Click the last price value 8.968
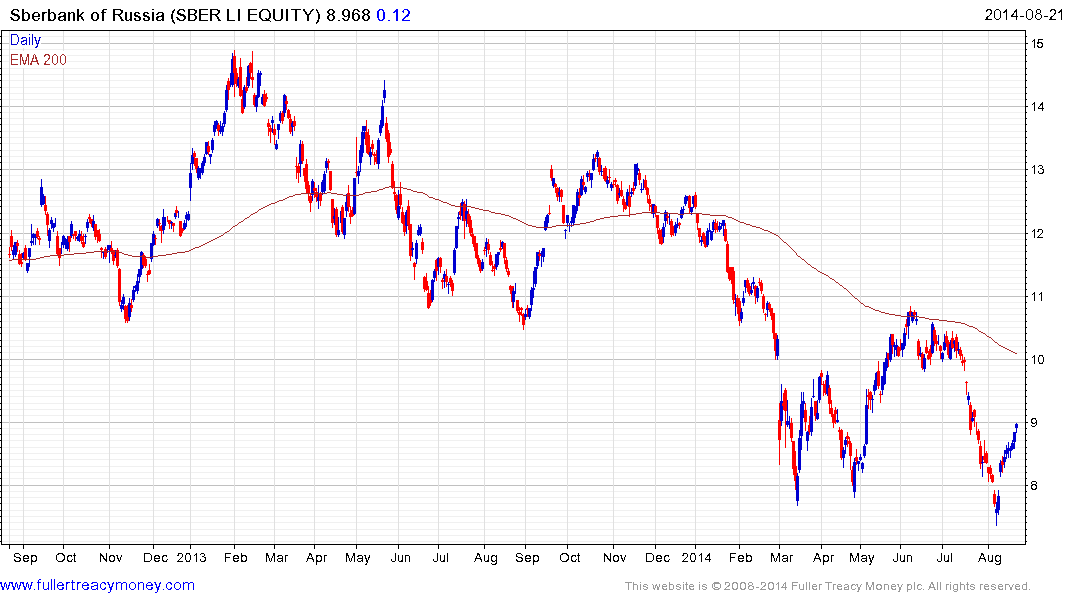Image resolution: width=1075 pixels, height=600 pixels. pyautogui.click(x=348, y=15)
